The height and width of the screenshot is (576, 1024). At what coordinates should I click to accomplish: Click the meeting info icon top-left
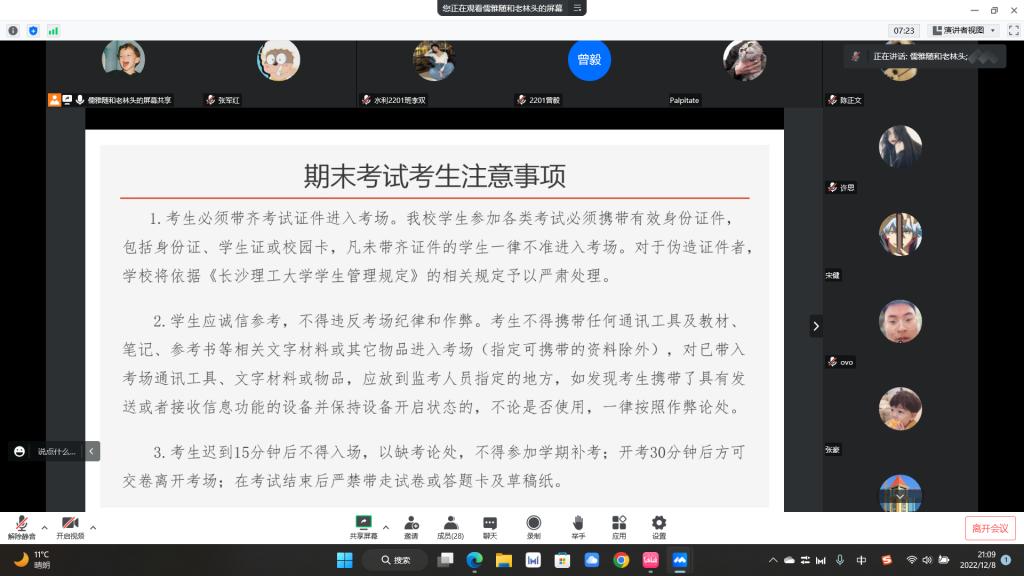tap(13, 31)
